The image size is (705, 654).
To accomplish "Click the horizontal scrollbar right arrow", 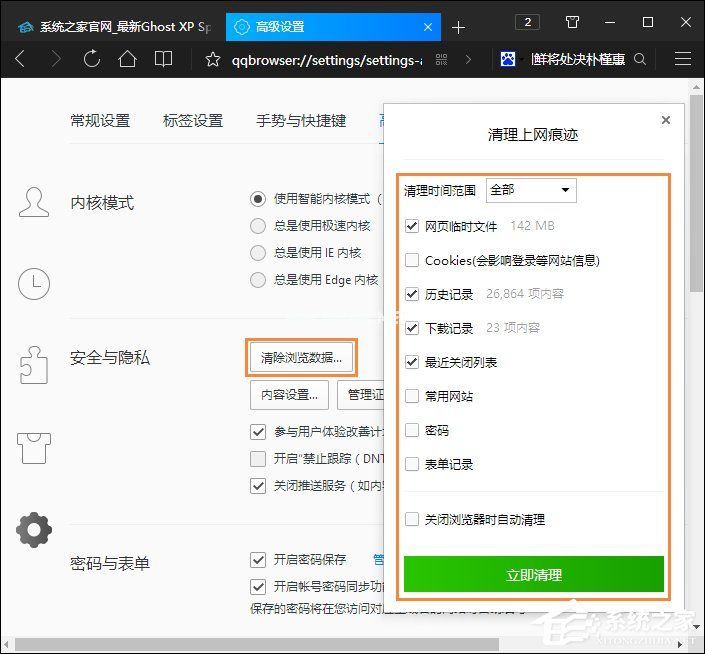I will pyautogui.click(x=680, y=645).
